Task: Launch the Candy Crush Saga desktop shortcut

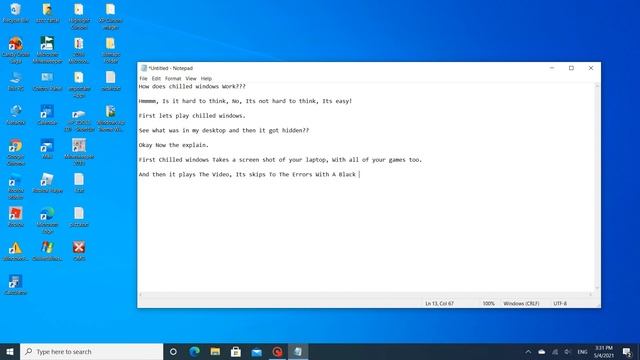Action: 16,50
